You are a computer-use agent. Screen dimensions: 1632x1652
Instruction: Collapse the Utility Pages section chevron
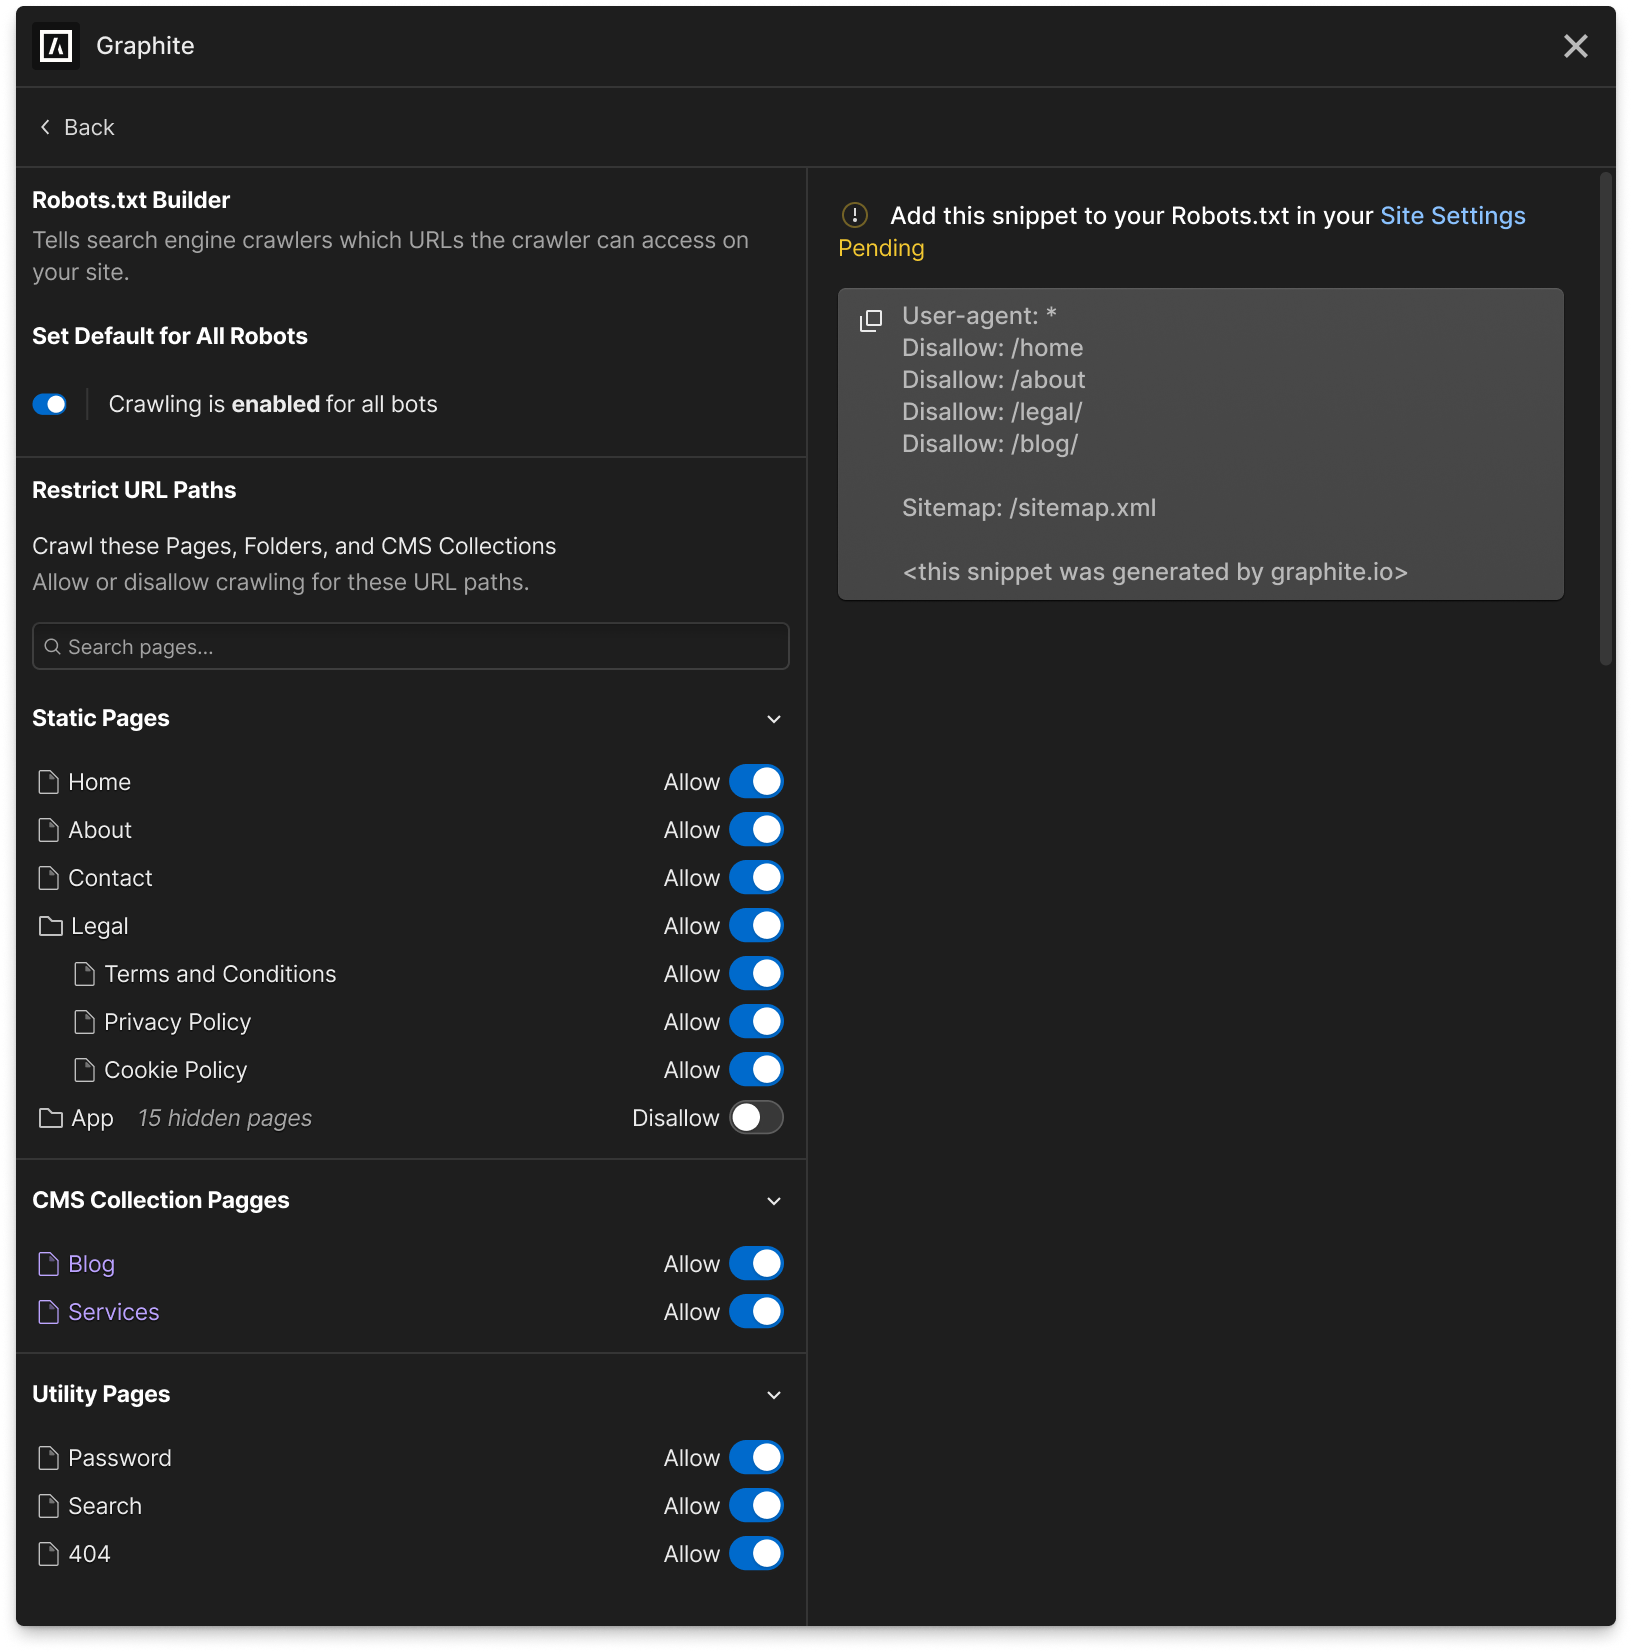click(x=774, y=1395)
